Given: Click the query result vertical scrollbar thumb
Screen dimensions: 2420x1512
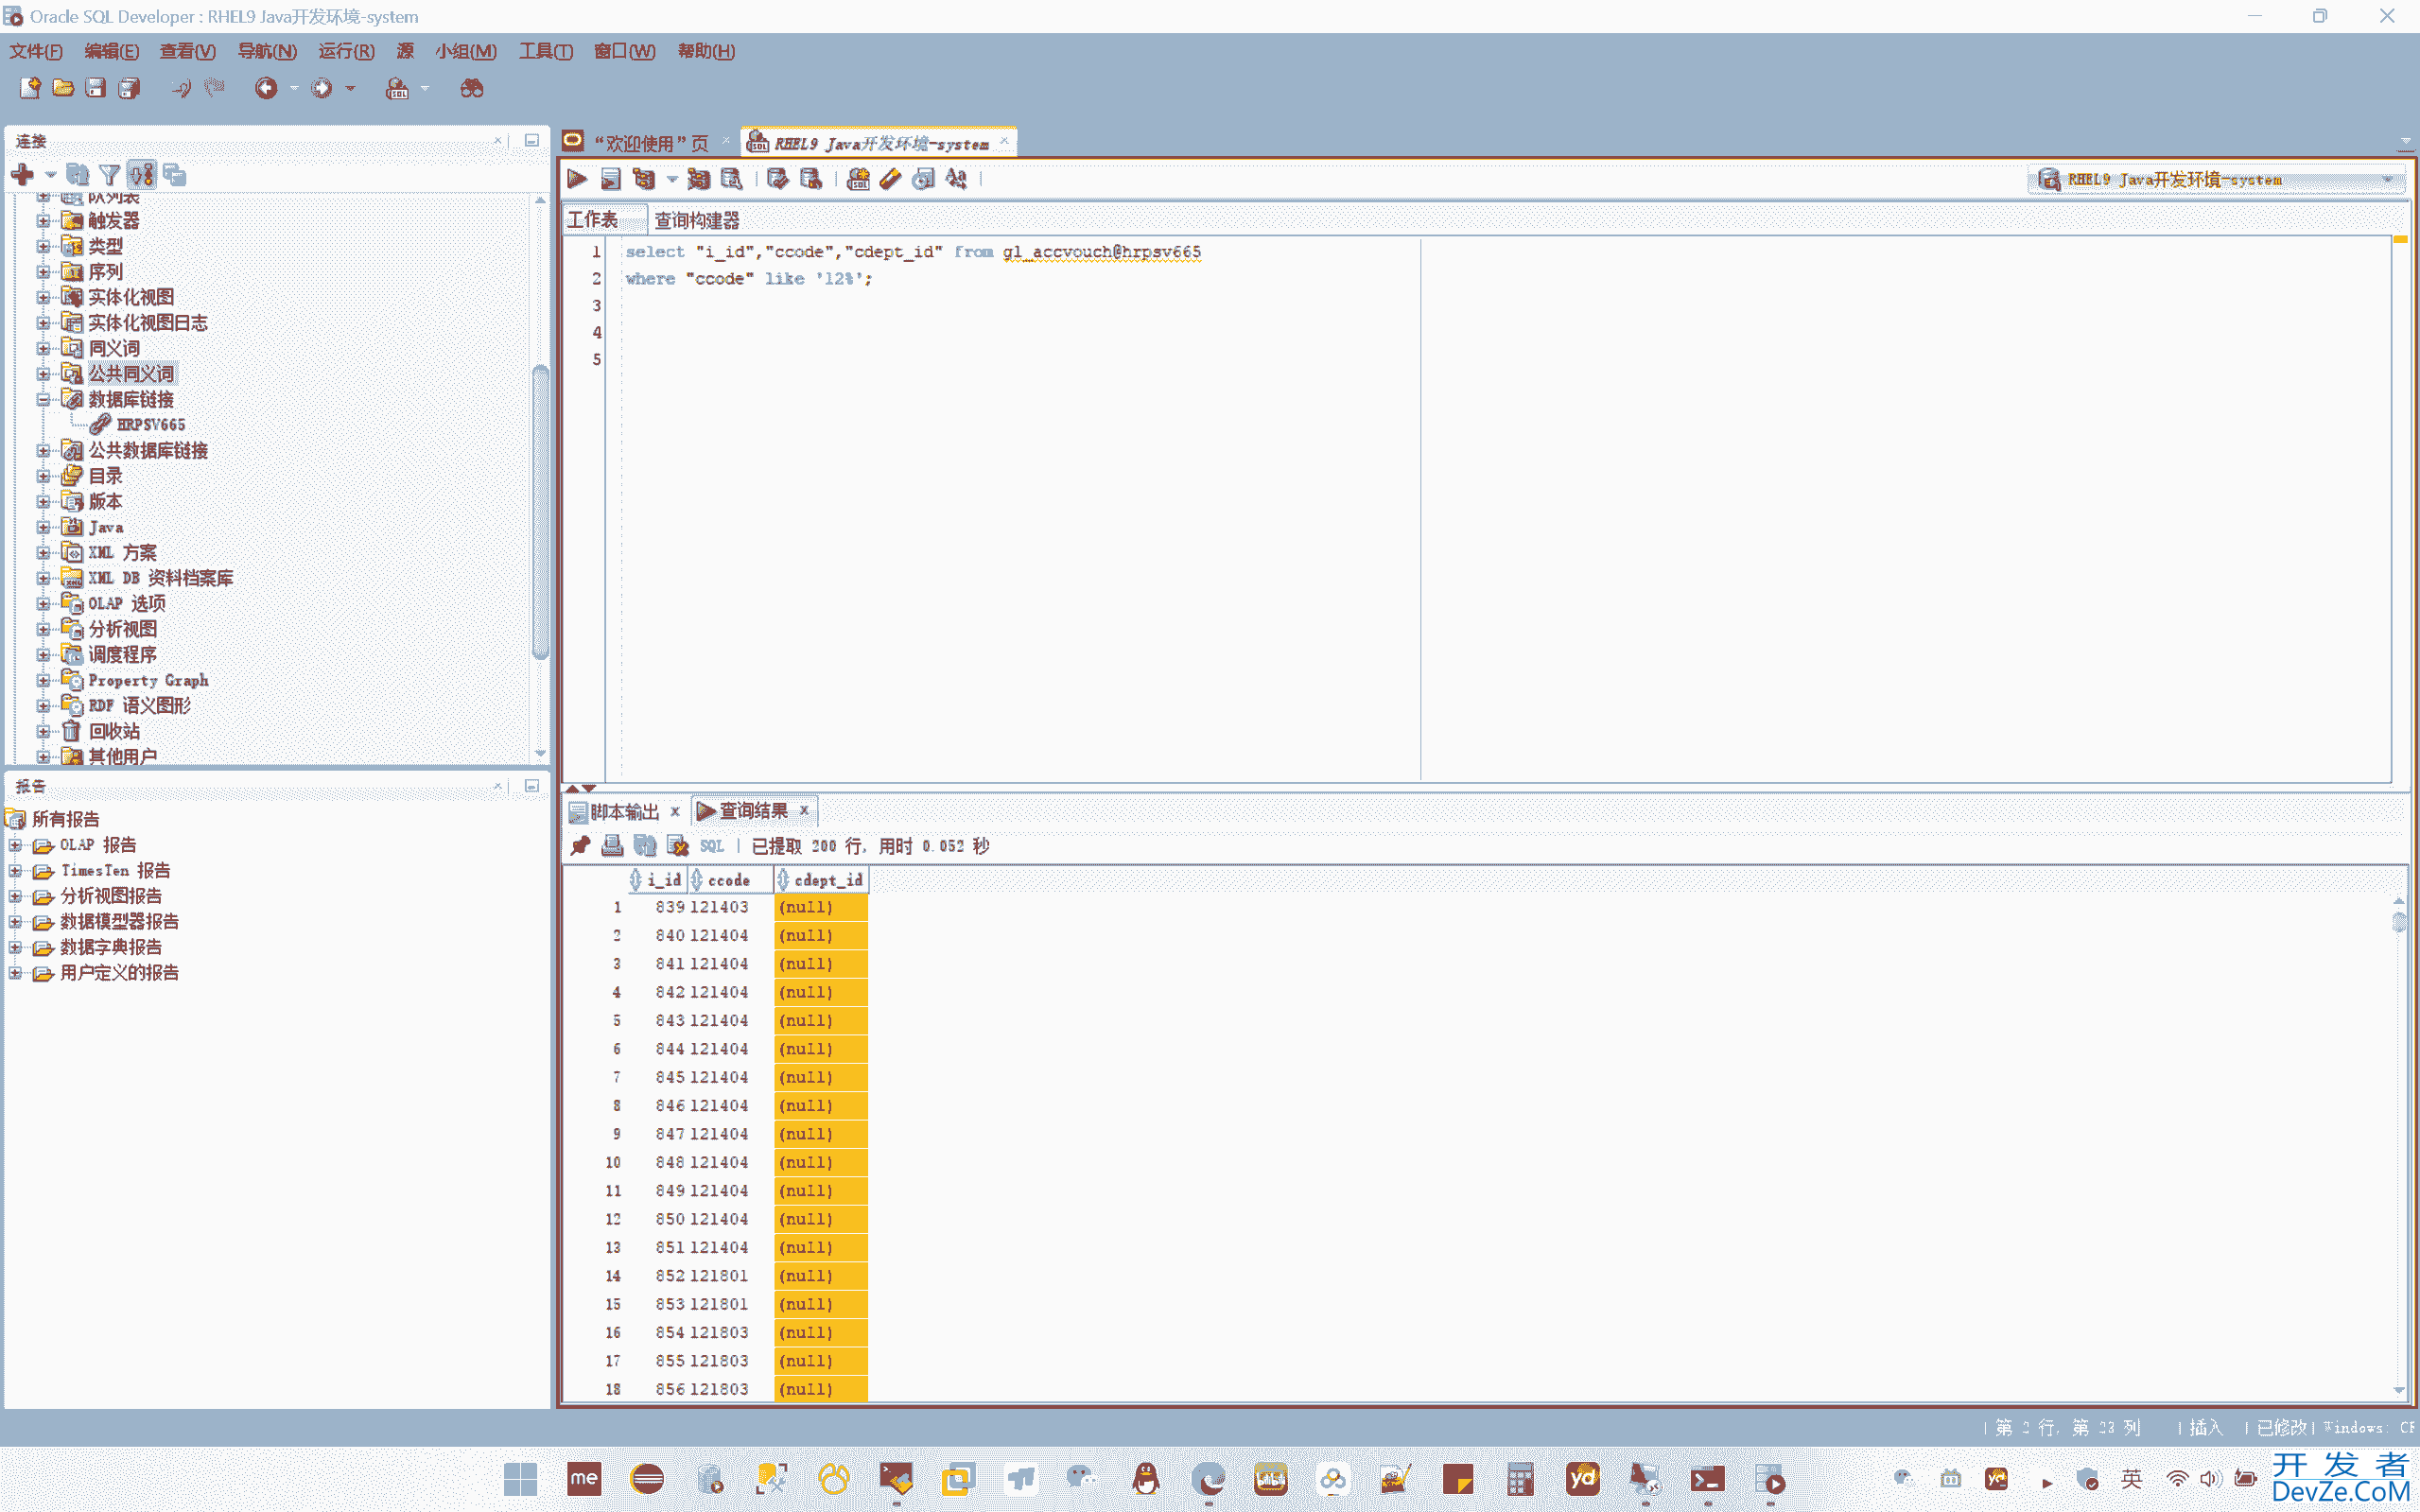Looking at the screenshot, I should (2399, 922).
